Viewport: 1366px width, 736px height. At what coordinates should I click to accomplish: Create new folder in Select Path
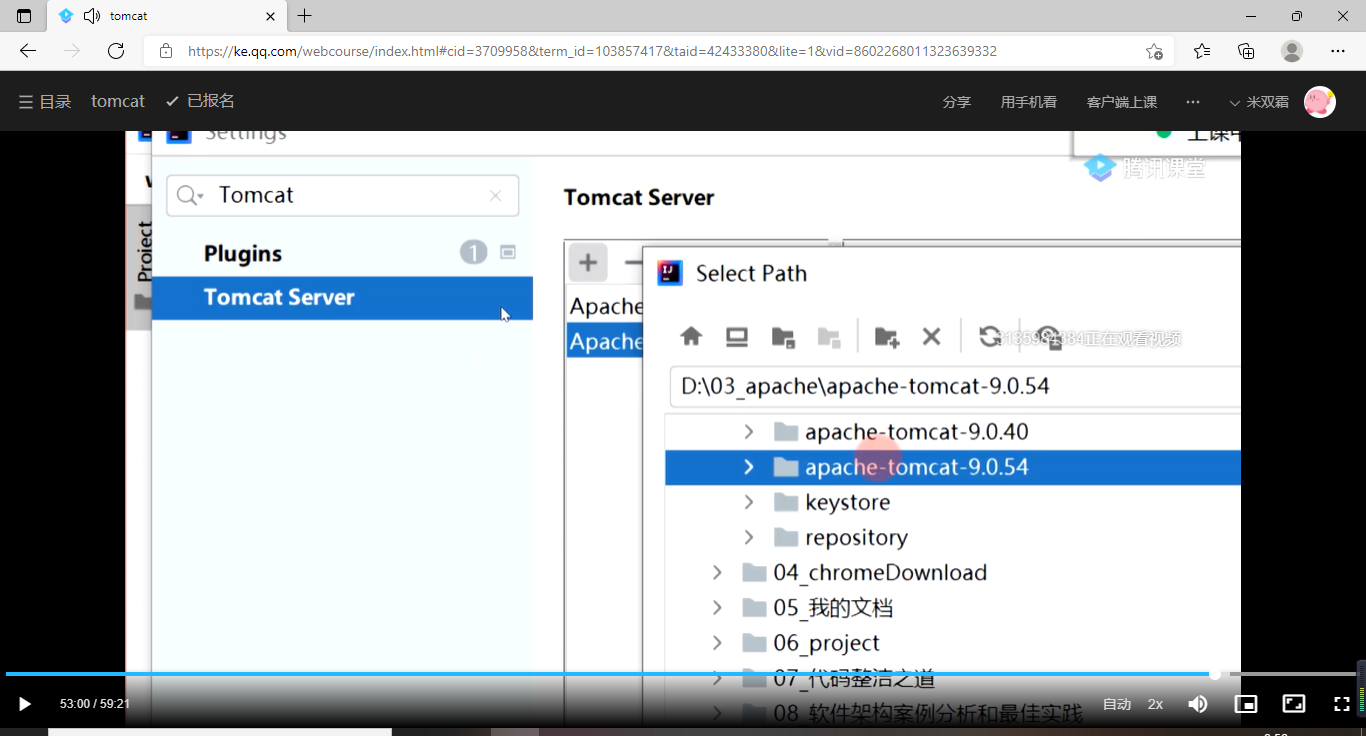(886, 337)
